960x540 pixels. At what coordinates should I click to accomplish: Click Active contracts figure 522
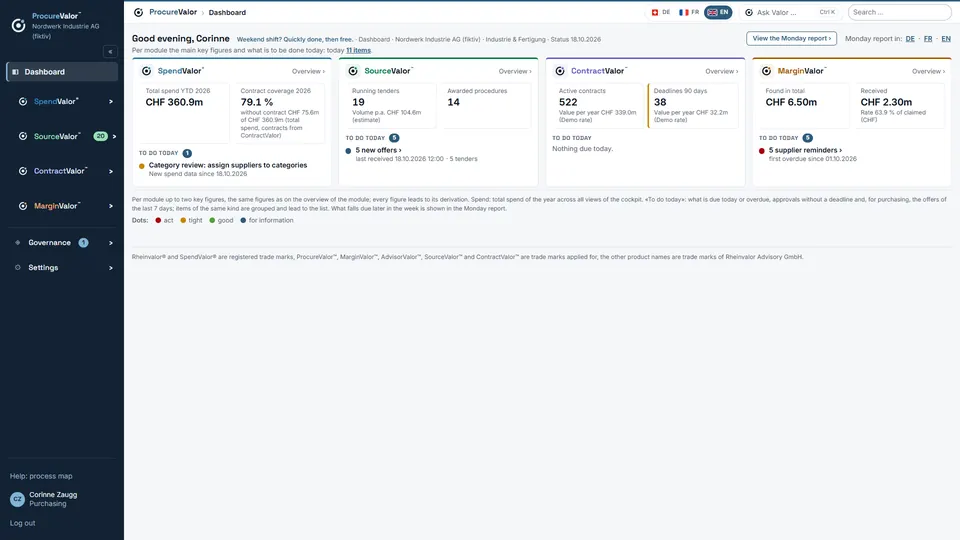point(568,102)
